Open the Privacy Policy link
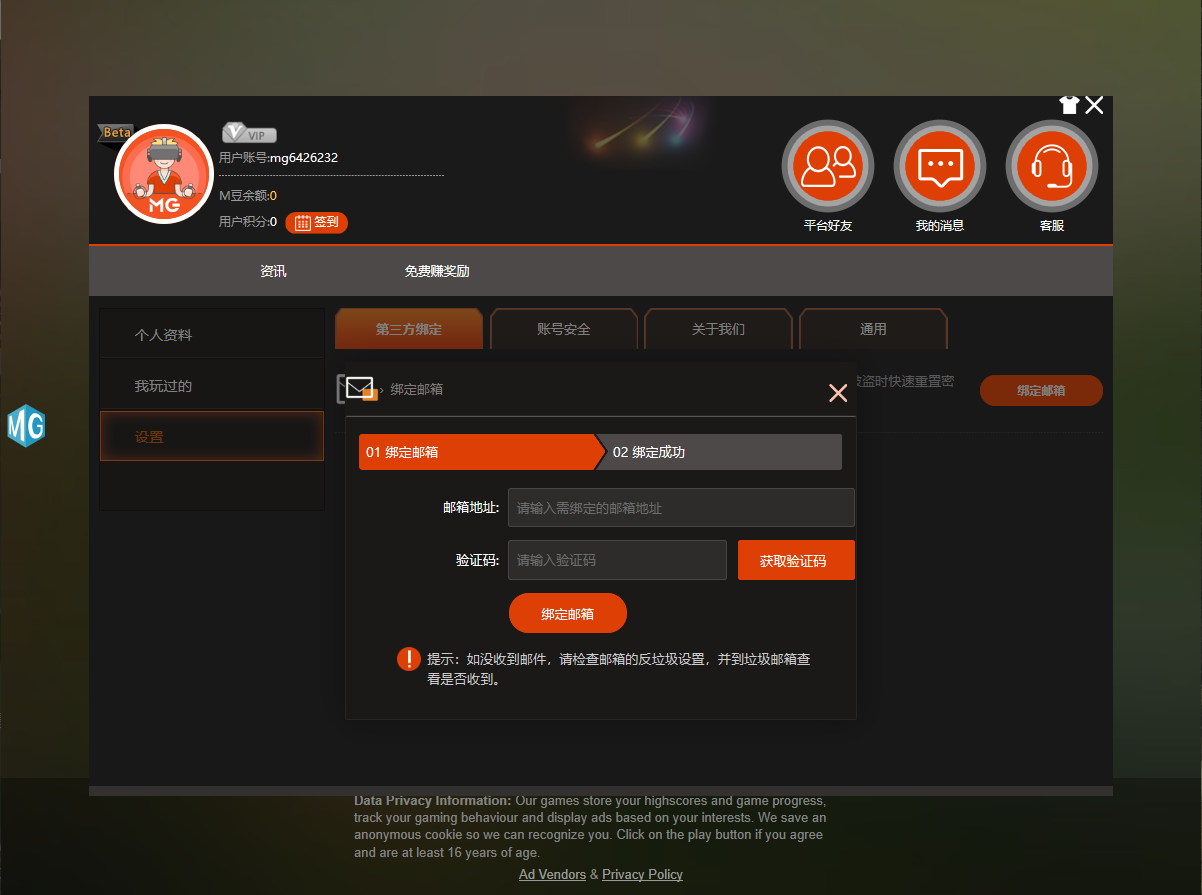The width and height of the screenshot is (1202, 895). pyautogui.click(x=642, y=874)
